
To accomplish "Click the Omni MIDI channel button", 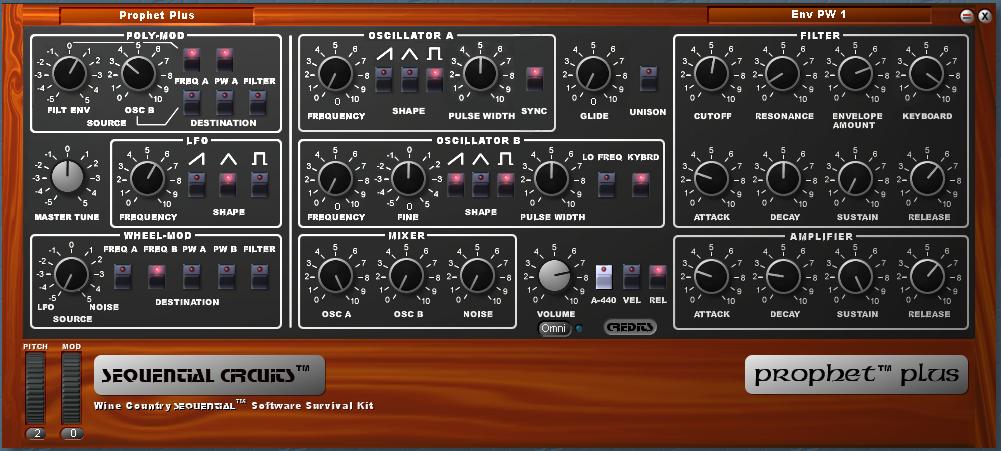I will pos(555,328).
